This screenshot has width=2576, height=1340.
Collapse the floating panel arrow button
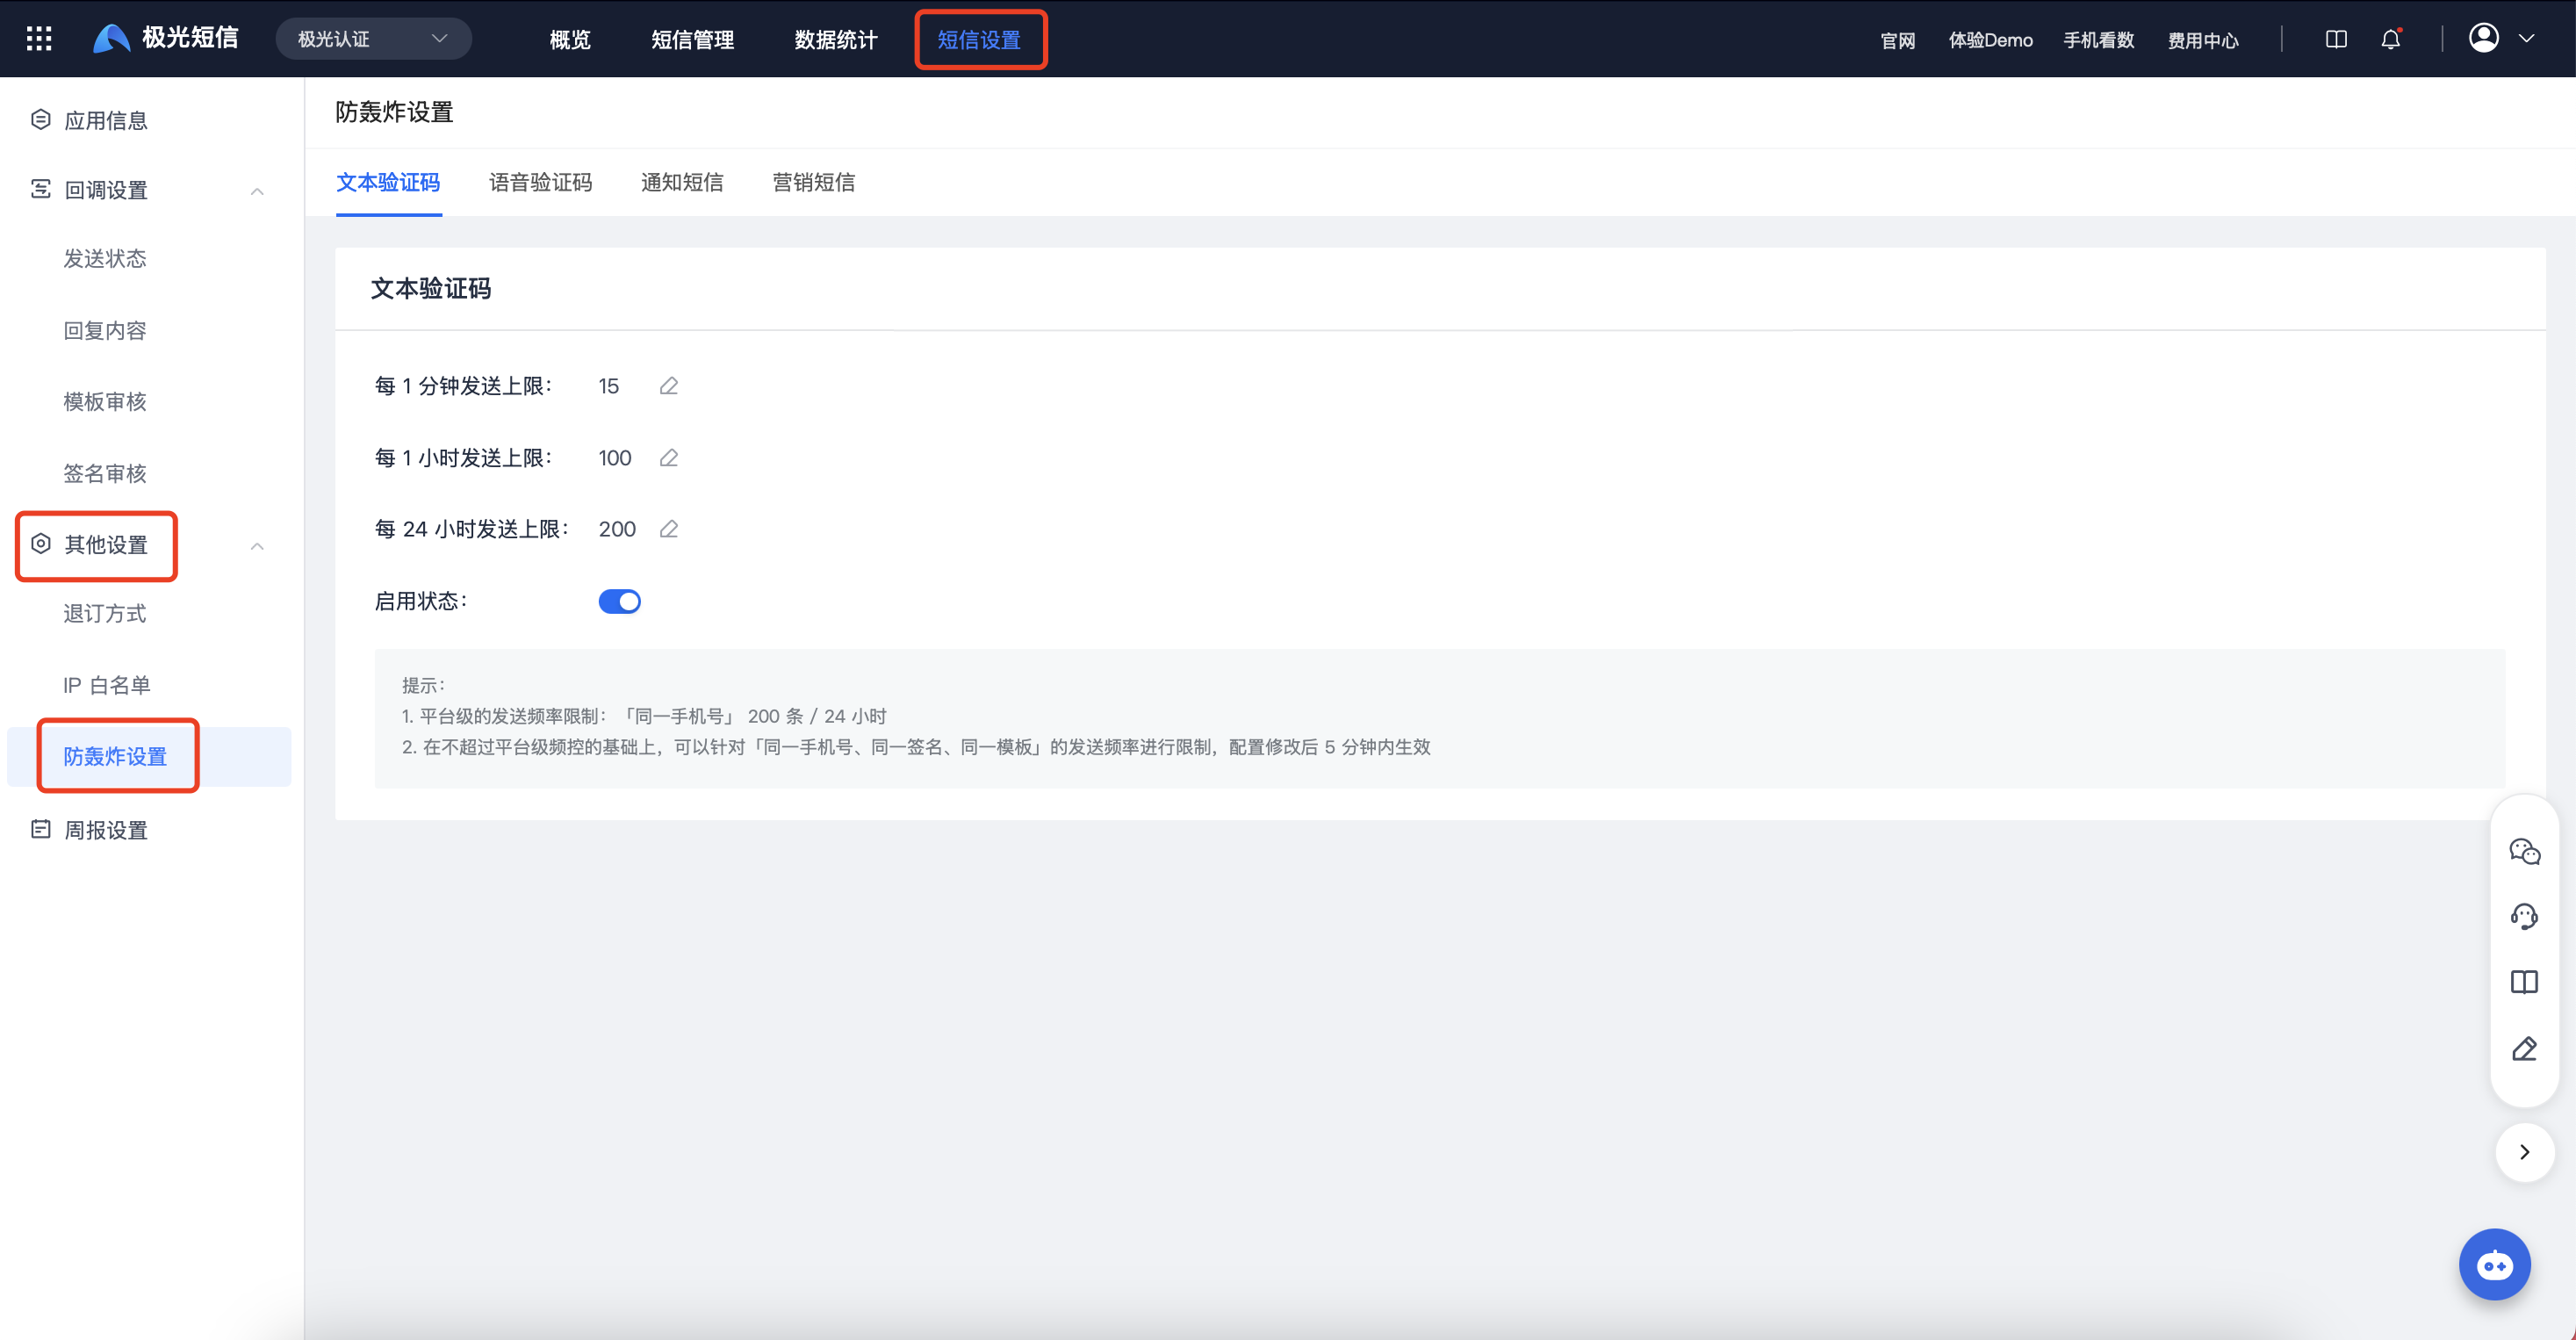click(x=2524, y=1152)
